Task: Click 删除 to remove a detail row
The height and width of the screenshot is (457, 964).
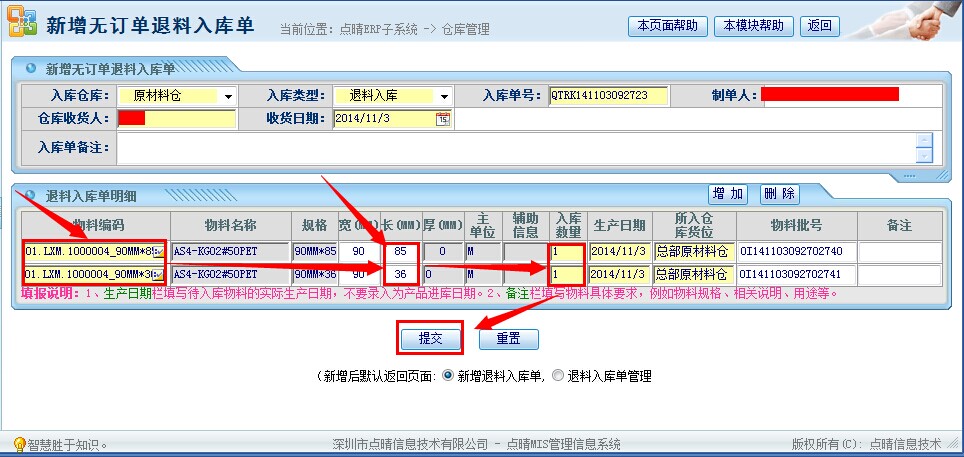Action: click(779, 193)
